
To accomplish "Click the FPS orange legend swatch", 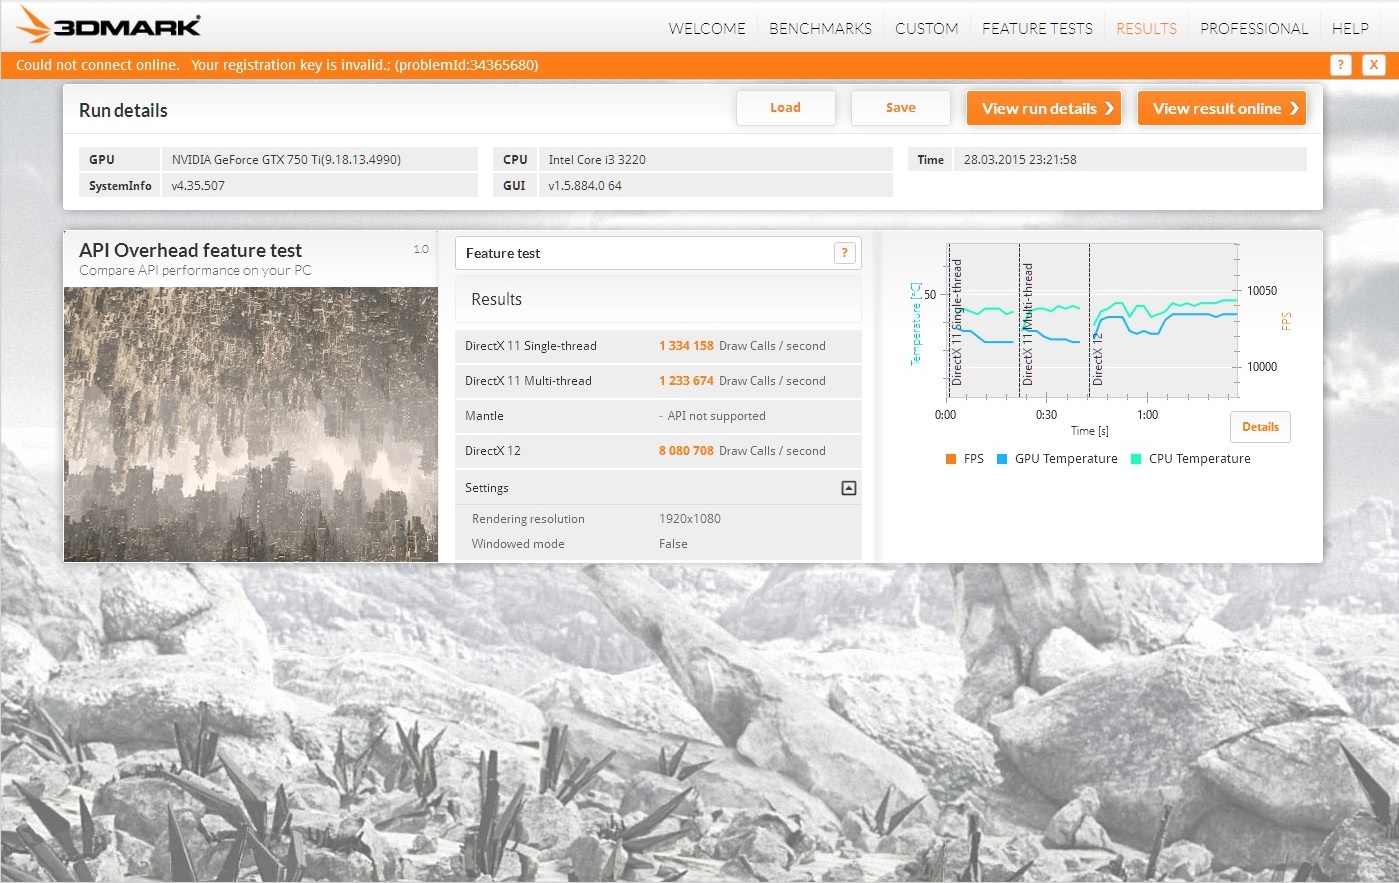I will coord(950,459).
